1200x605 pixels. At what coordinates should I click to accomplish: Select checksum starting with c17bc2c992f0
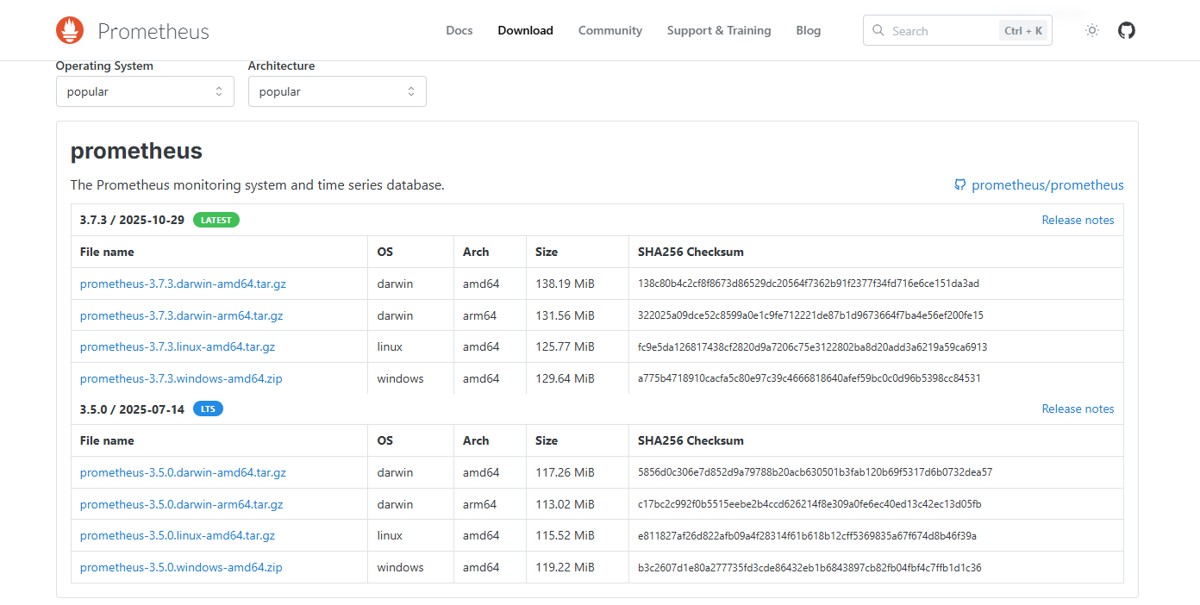[x=809, y=505]
